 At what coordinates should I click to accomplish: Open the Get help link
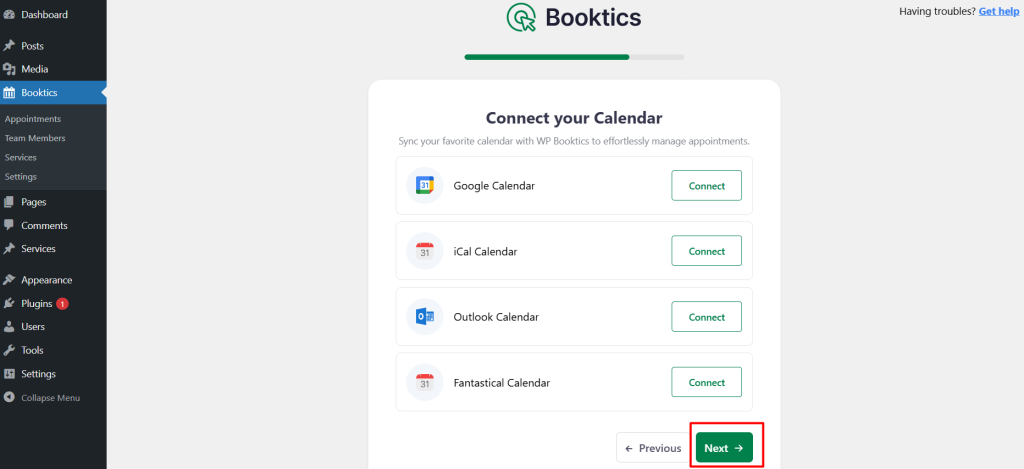pyautogui.click(x=999, y=11)
